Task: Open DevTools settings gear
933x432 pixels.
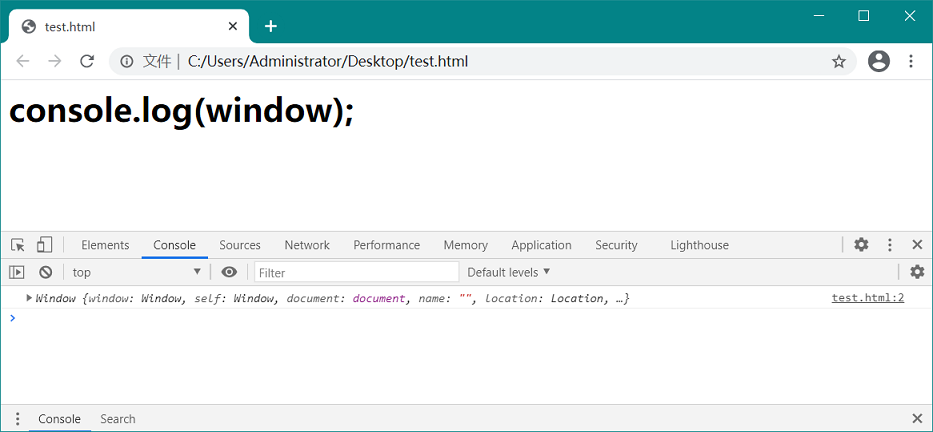Action: coord(861,245)
